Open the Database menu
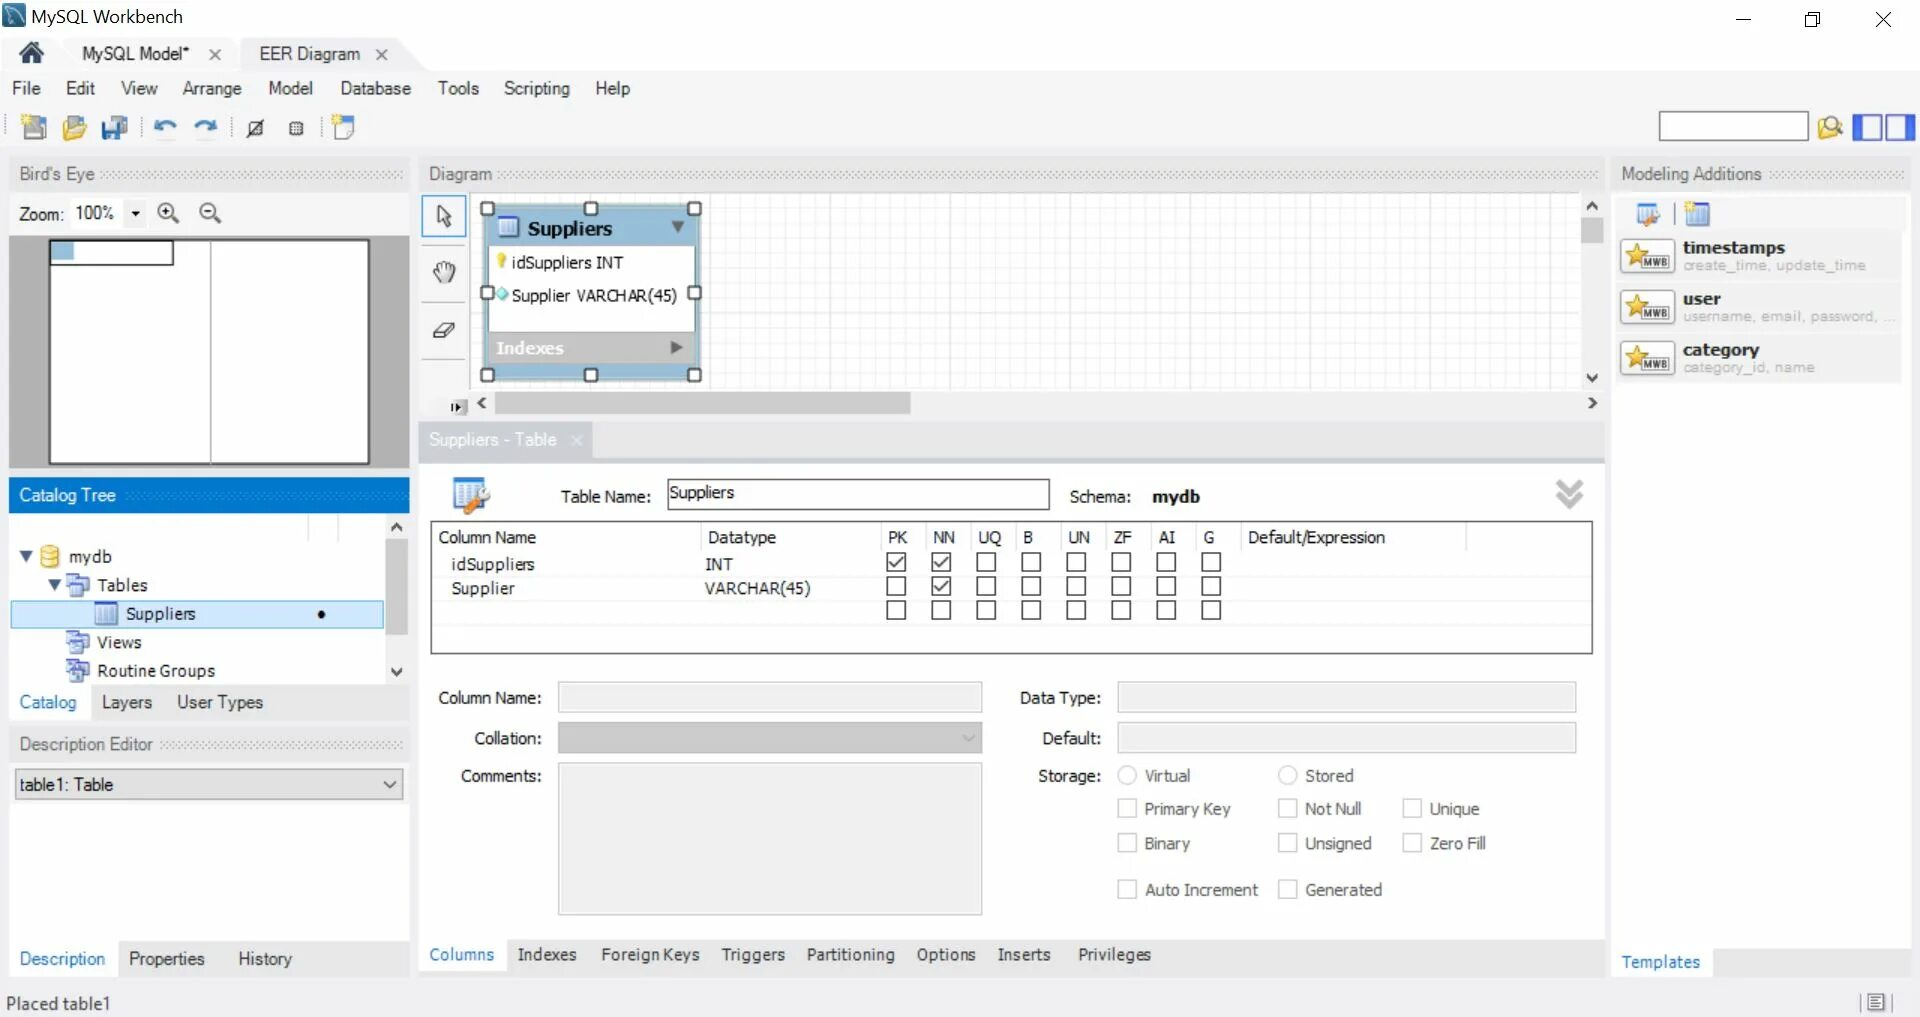The width and height of the screenshot is (1920, 1017). [x=375, y=88]
